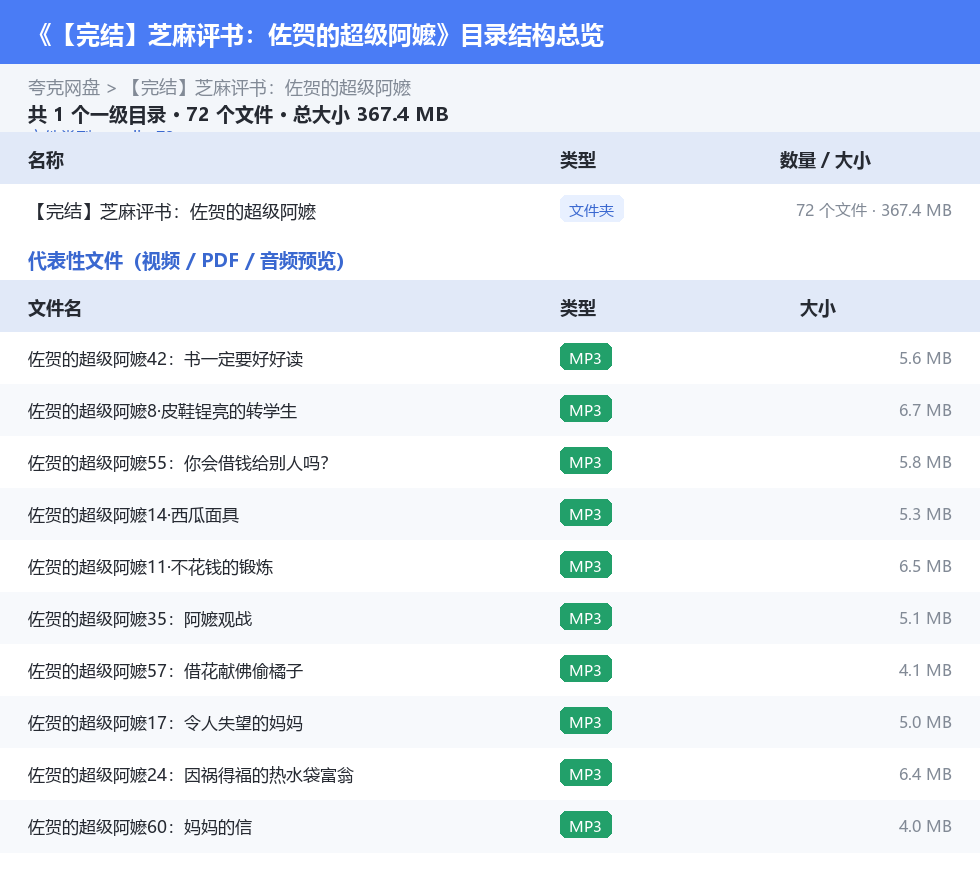The width and height of the screenshot is (980, 884).
Task: Select the 72 个文件 · 367.4 MB cell
Action: point(873,210)
